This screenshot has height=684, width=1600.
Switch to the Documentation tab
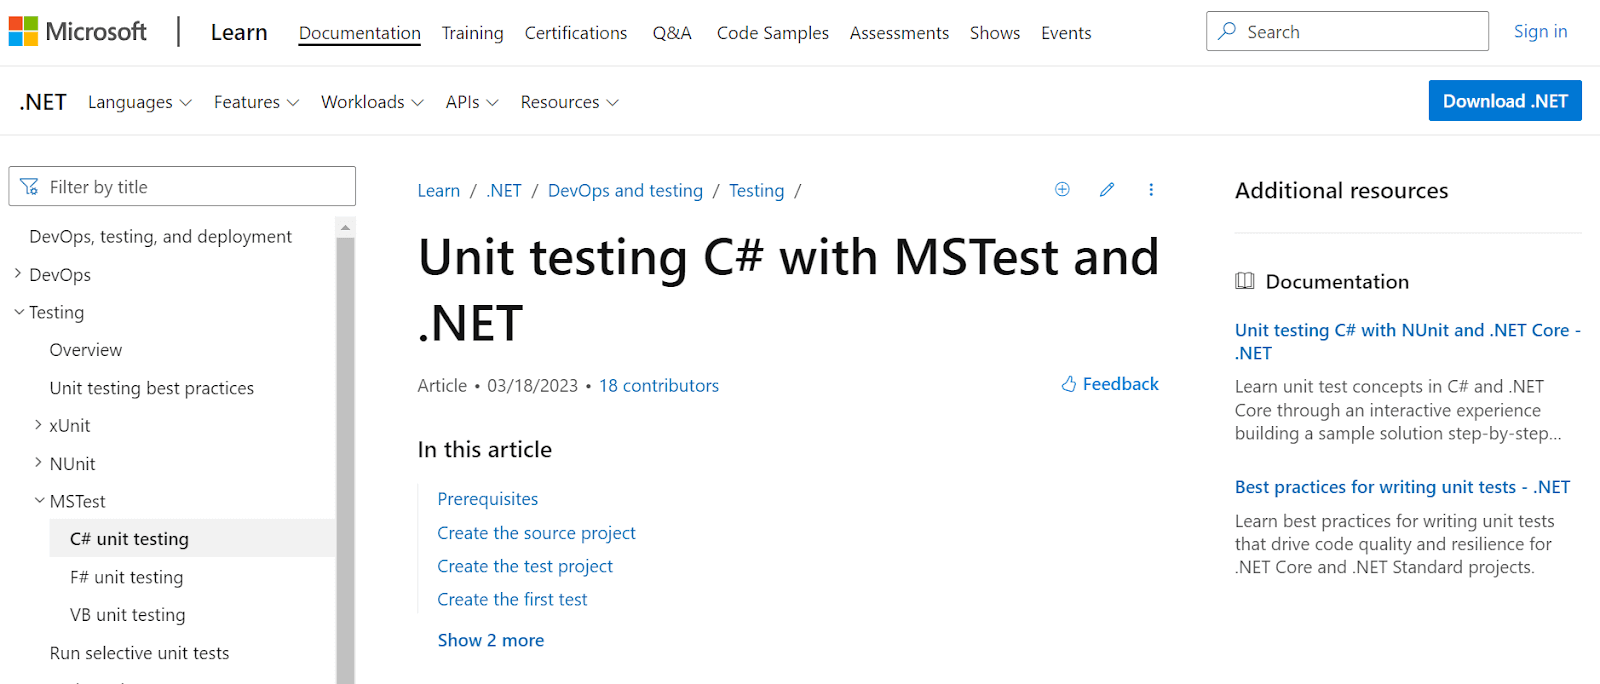tap(359, 32)
